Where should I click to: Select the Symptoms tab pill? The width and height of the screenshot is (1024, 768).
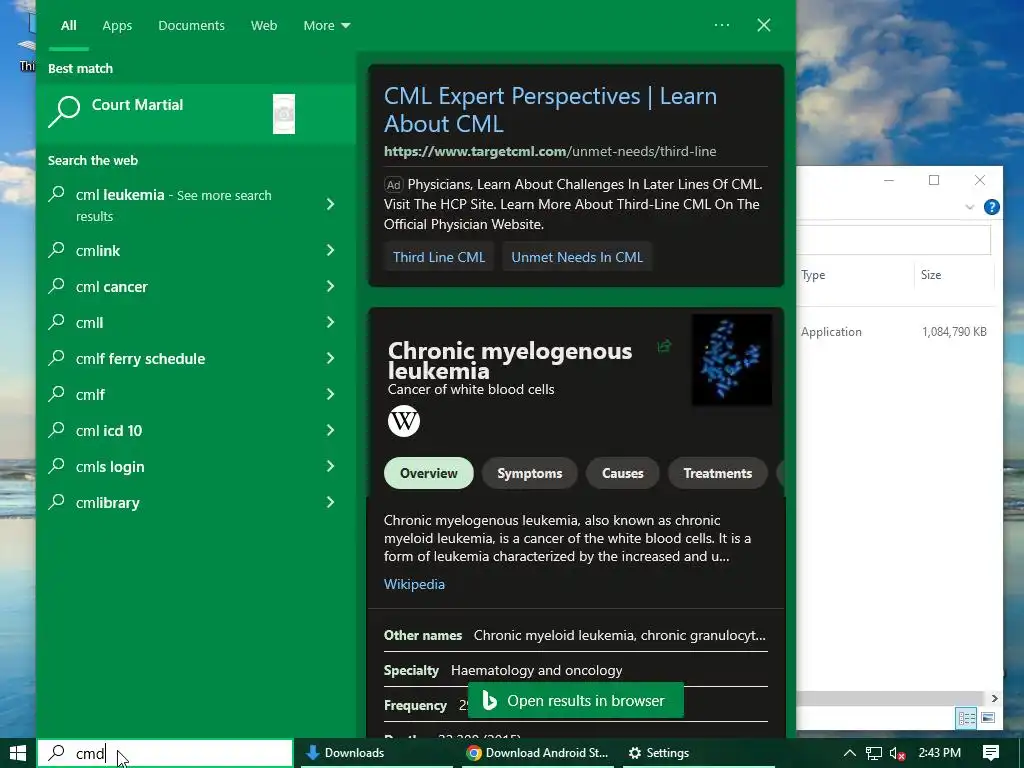point(530,473)
